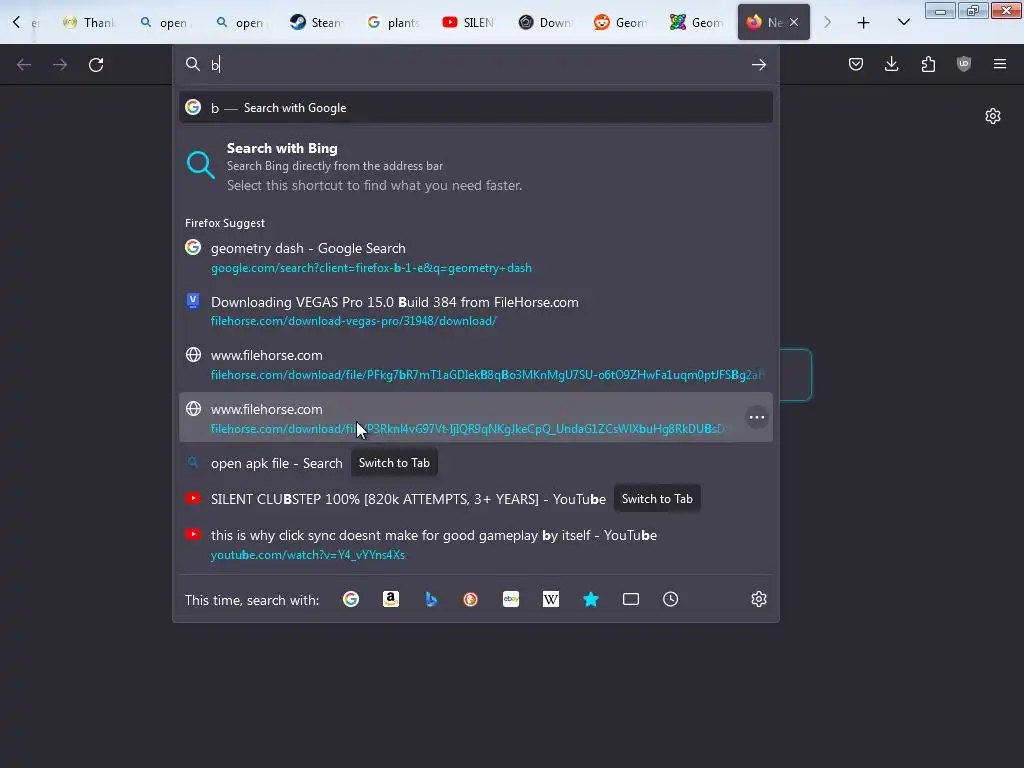This screenshot has width=1024, height=768.
Task: Search this time with Bing icon
Action: tap(431, 599)
